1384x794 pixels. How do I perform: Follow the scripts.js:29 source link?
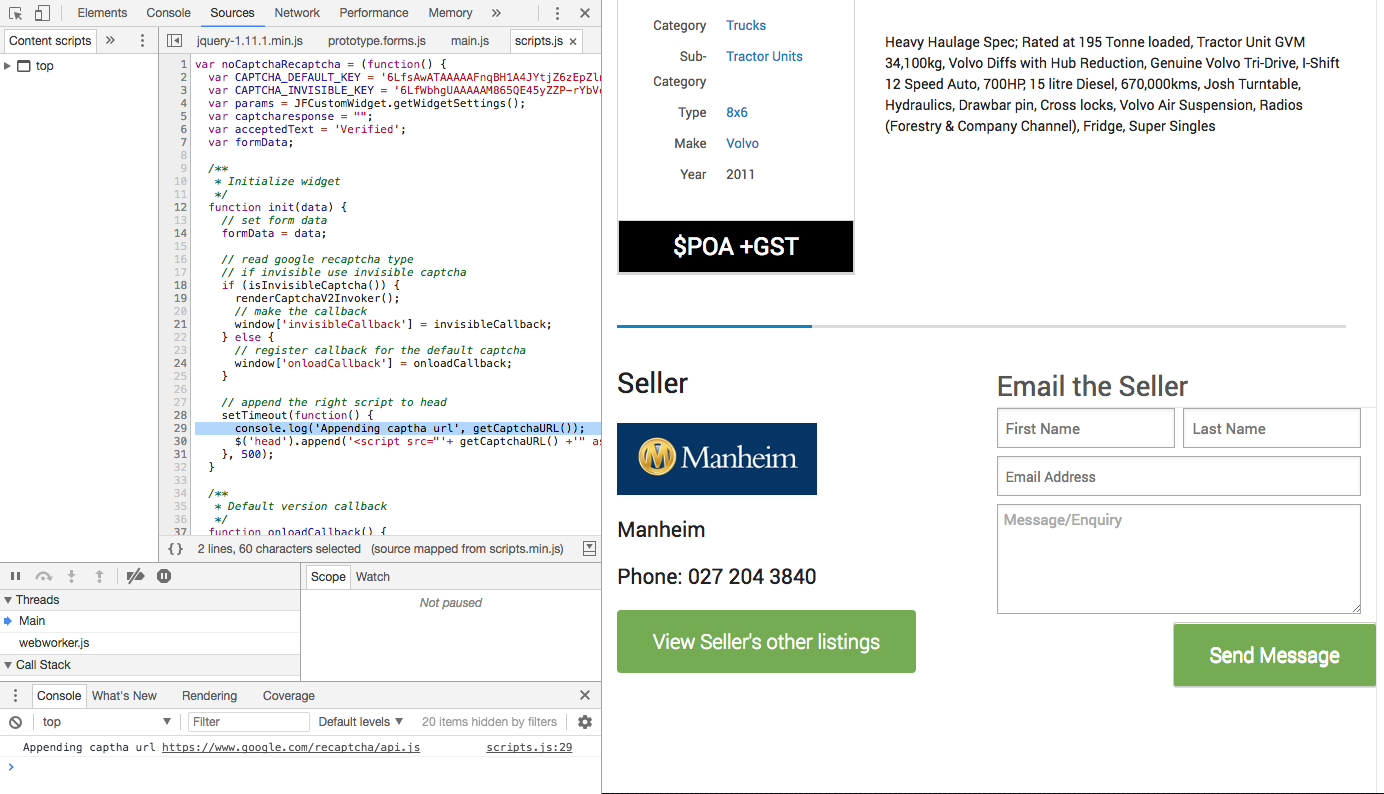point(529,748)
